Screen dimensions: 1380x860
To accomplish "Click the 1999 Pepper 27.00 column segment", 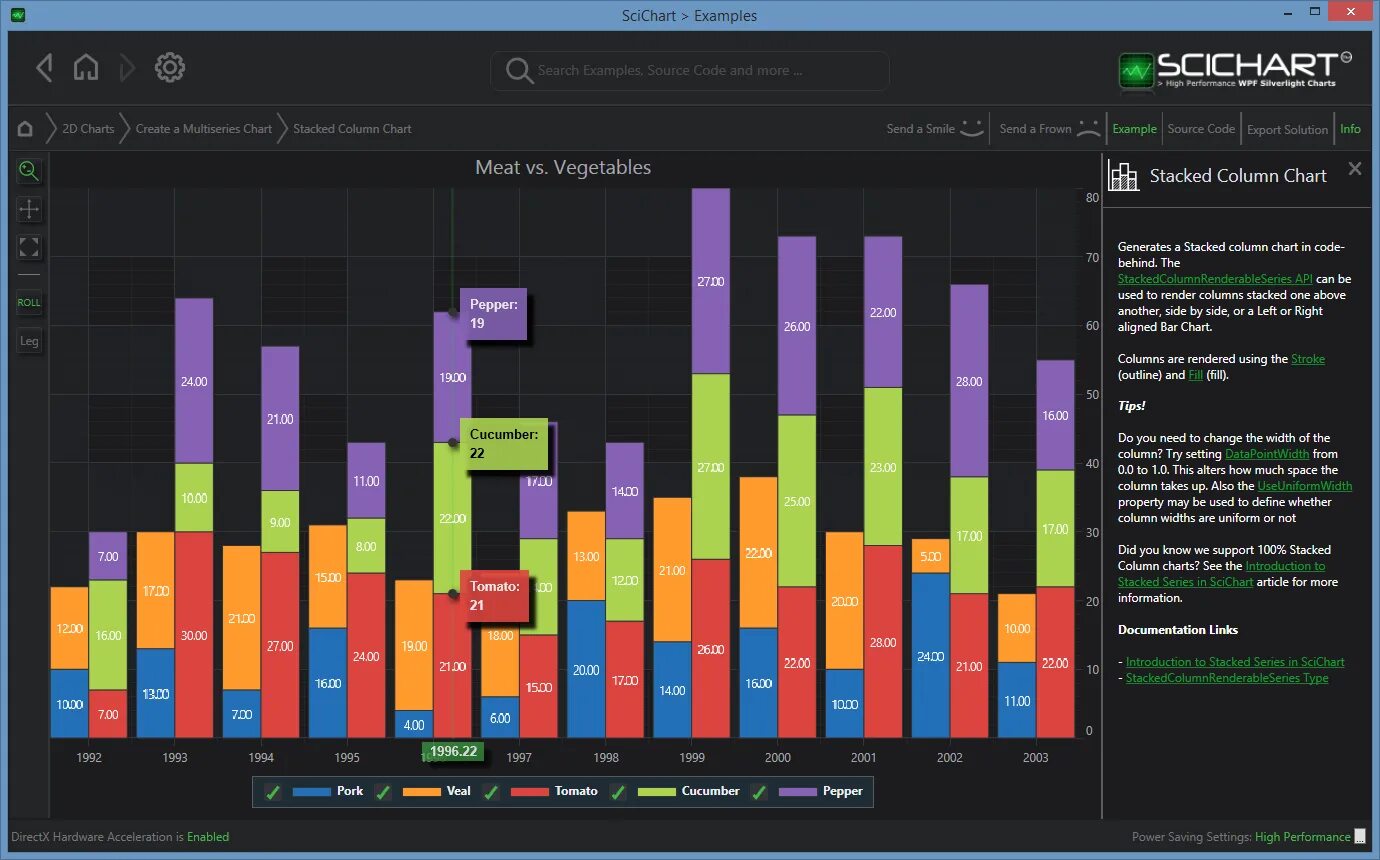I will coord(710,281).
